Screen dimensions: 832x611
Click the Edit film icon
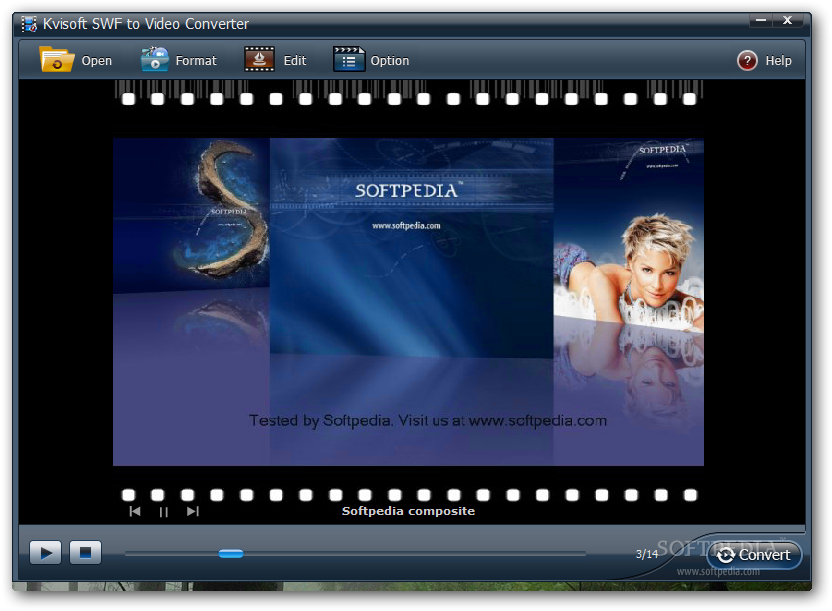click(259, 59)
